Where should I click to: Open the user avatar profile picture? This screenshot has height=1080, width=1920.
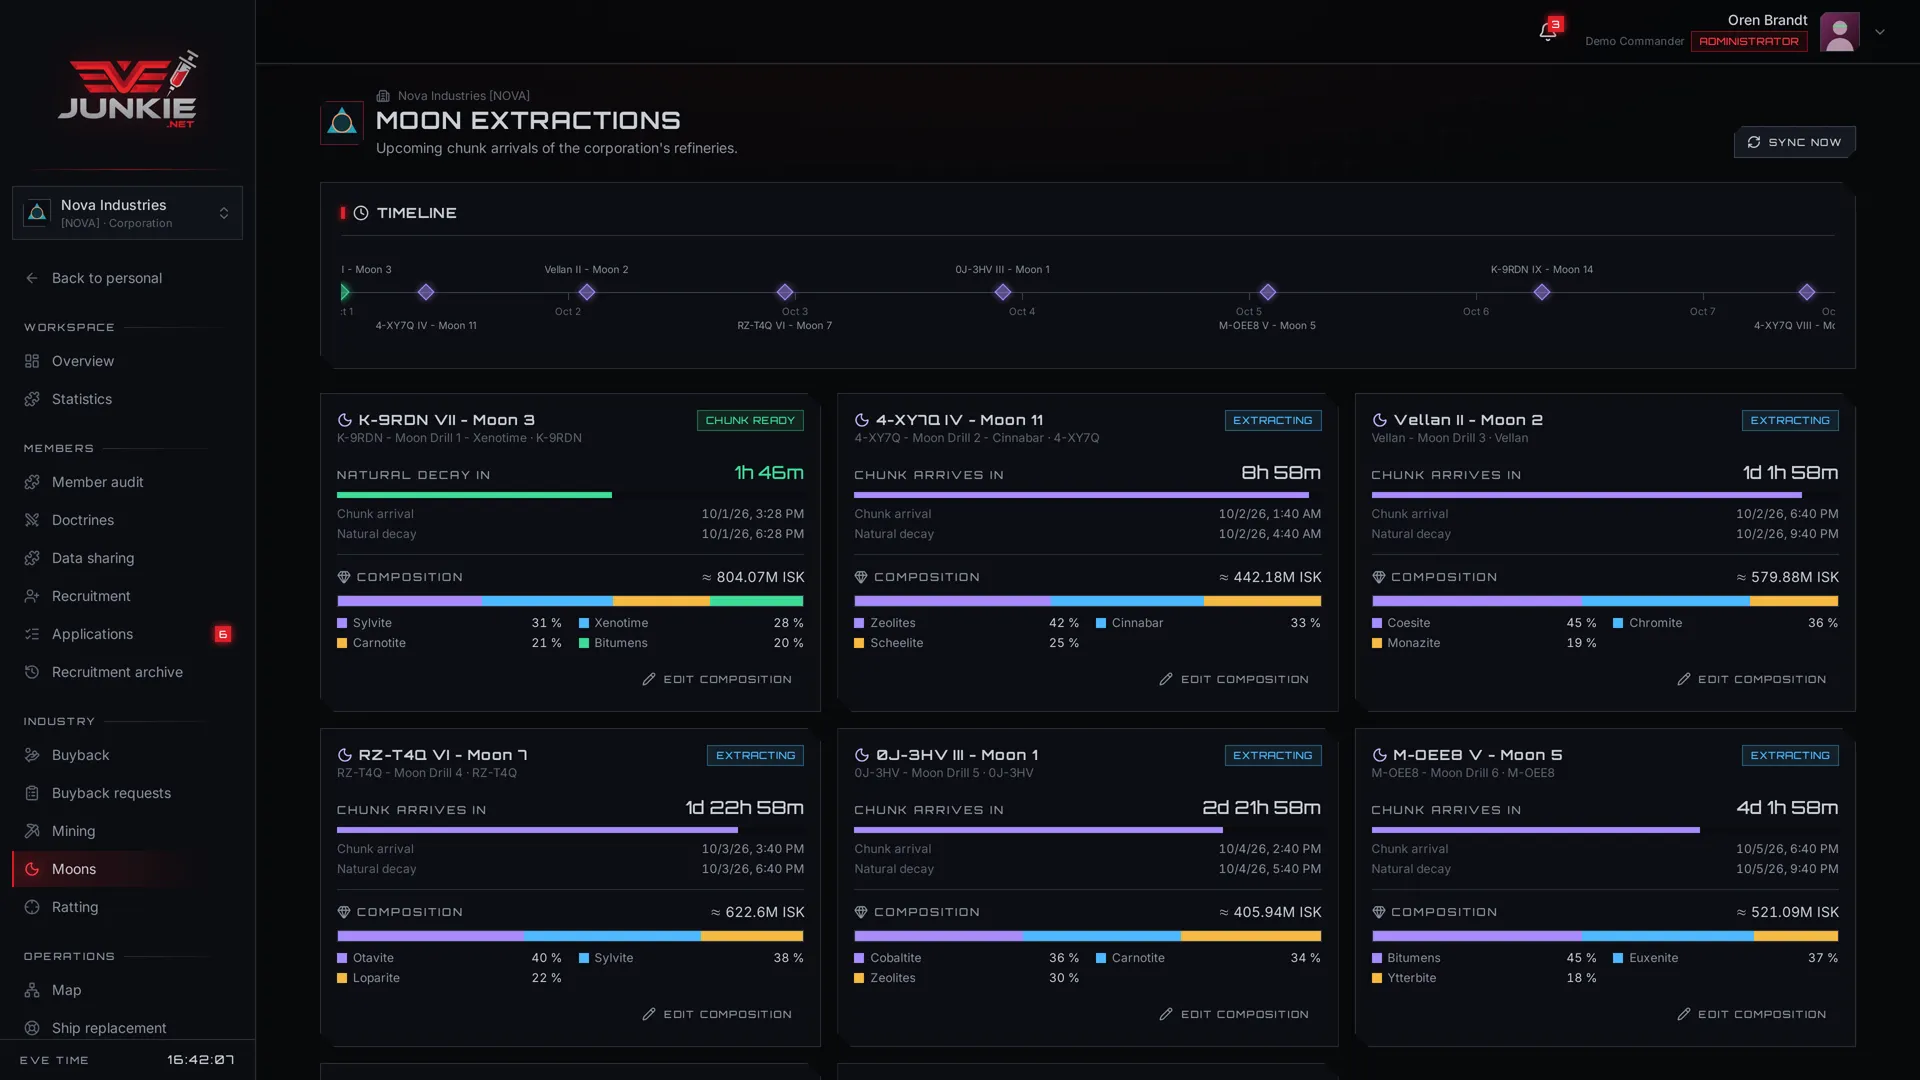pos(1840,32)
